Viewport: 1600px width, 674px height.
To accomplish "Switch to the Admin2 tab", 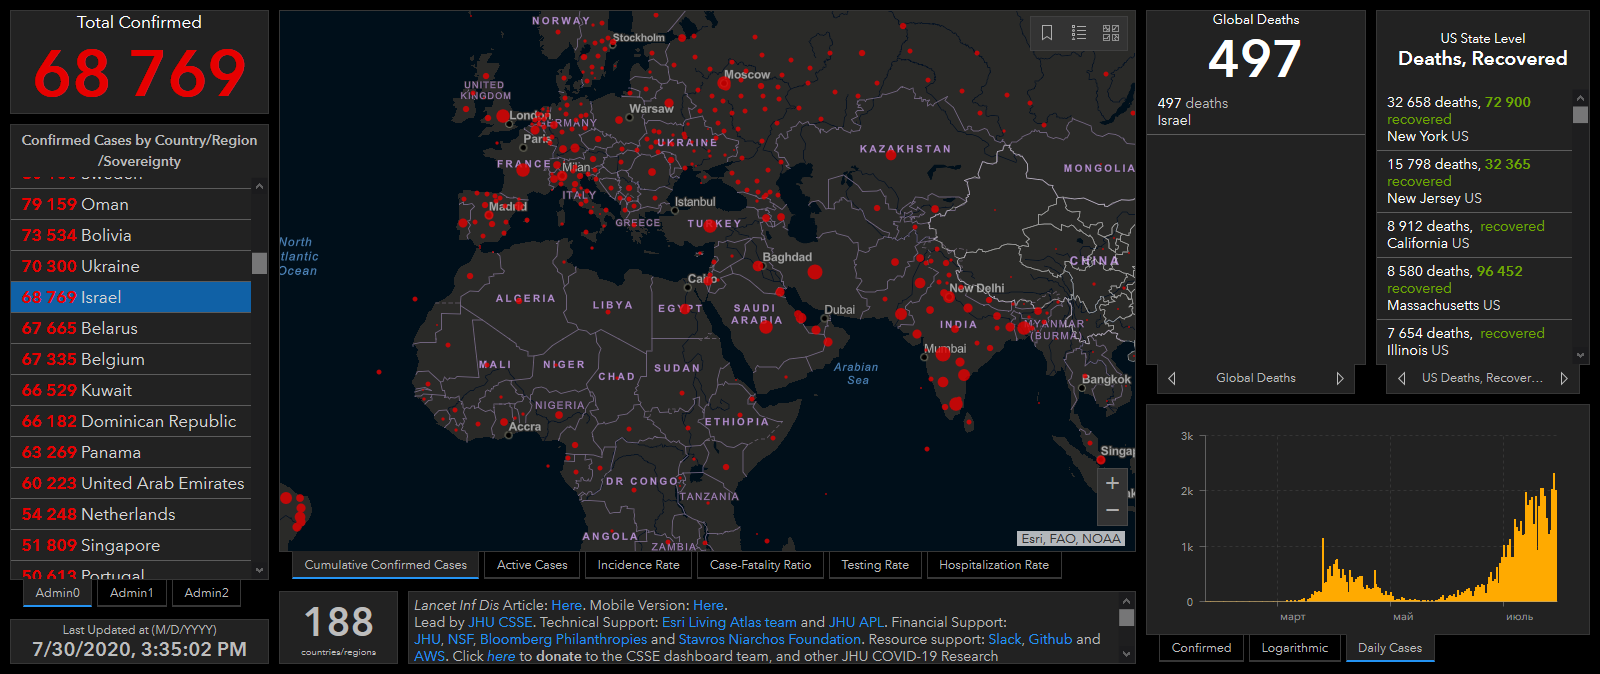I will (207, 593).
